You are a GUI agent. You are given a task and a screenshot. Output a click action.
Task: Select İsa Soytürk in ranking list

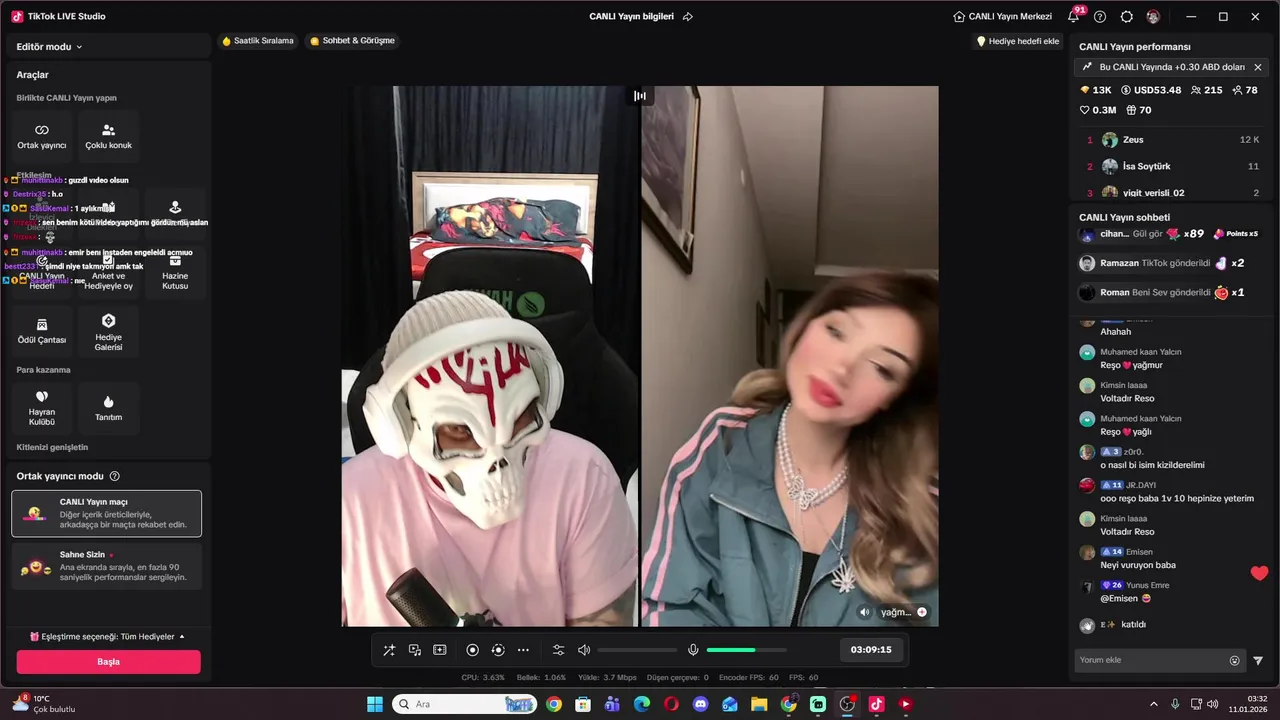[1172, 166]
